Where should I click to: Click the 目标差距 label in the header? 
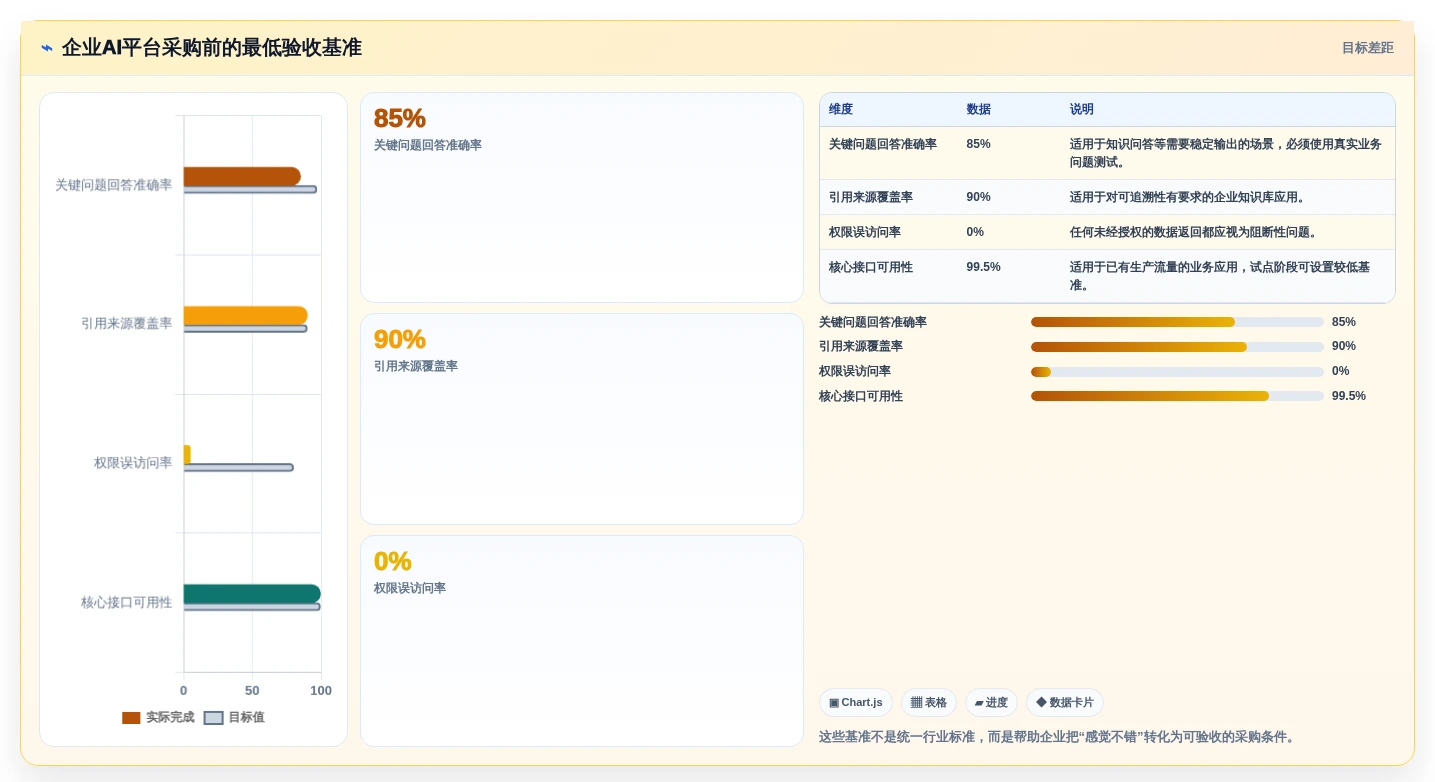1367,48
